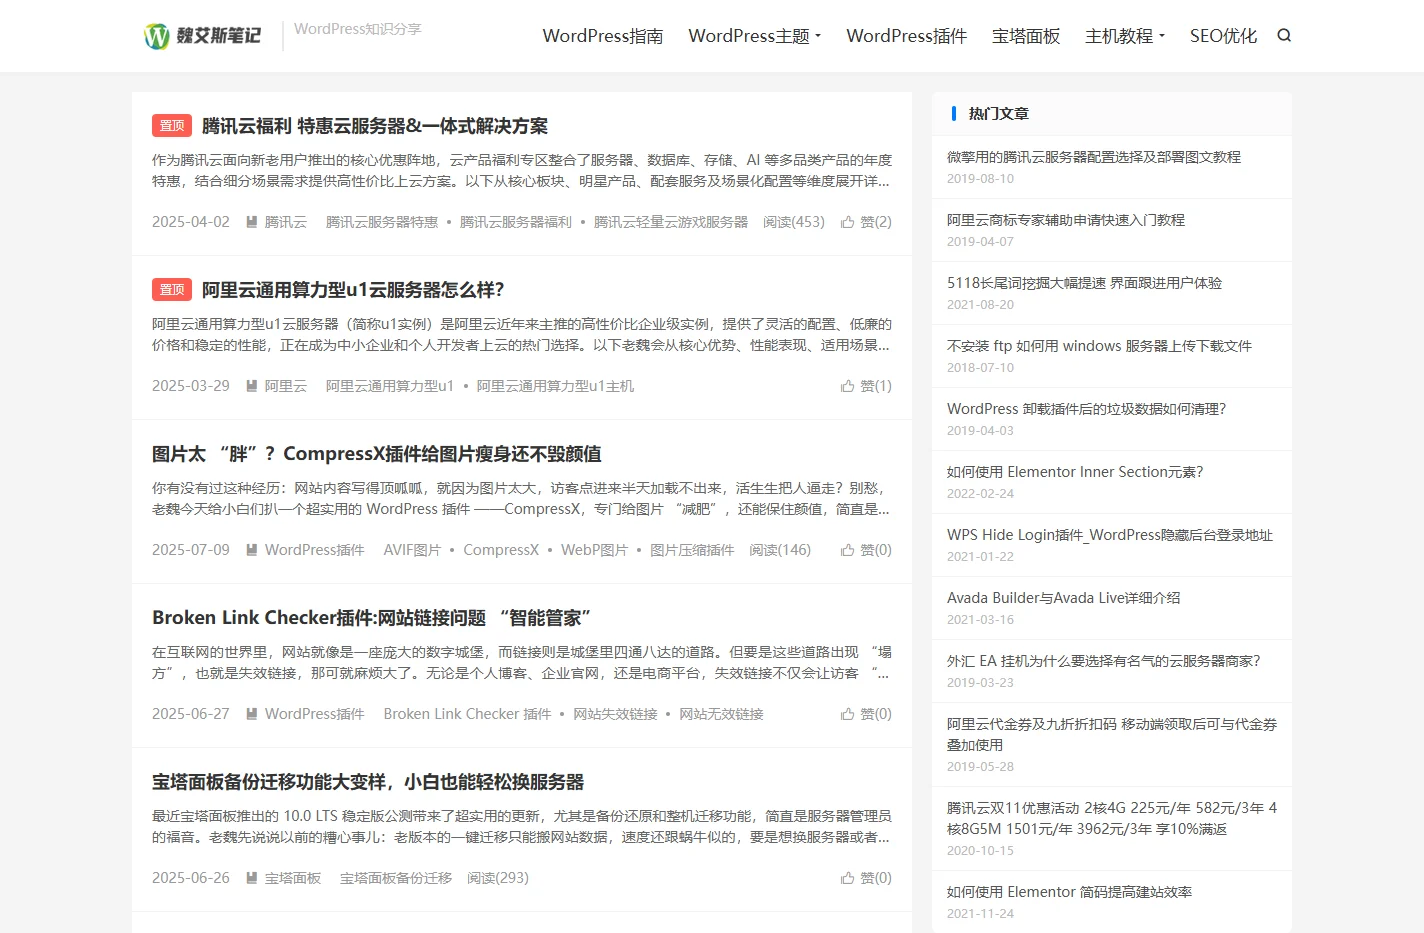Open hot article 阿里云代金券及九折折扣码
The image size is (1424, 933).
coord(1112,734)
